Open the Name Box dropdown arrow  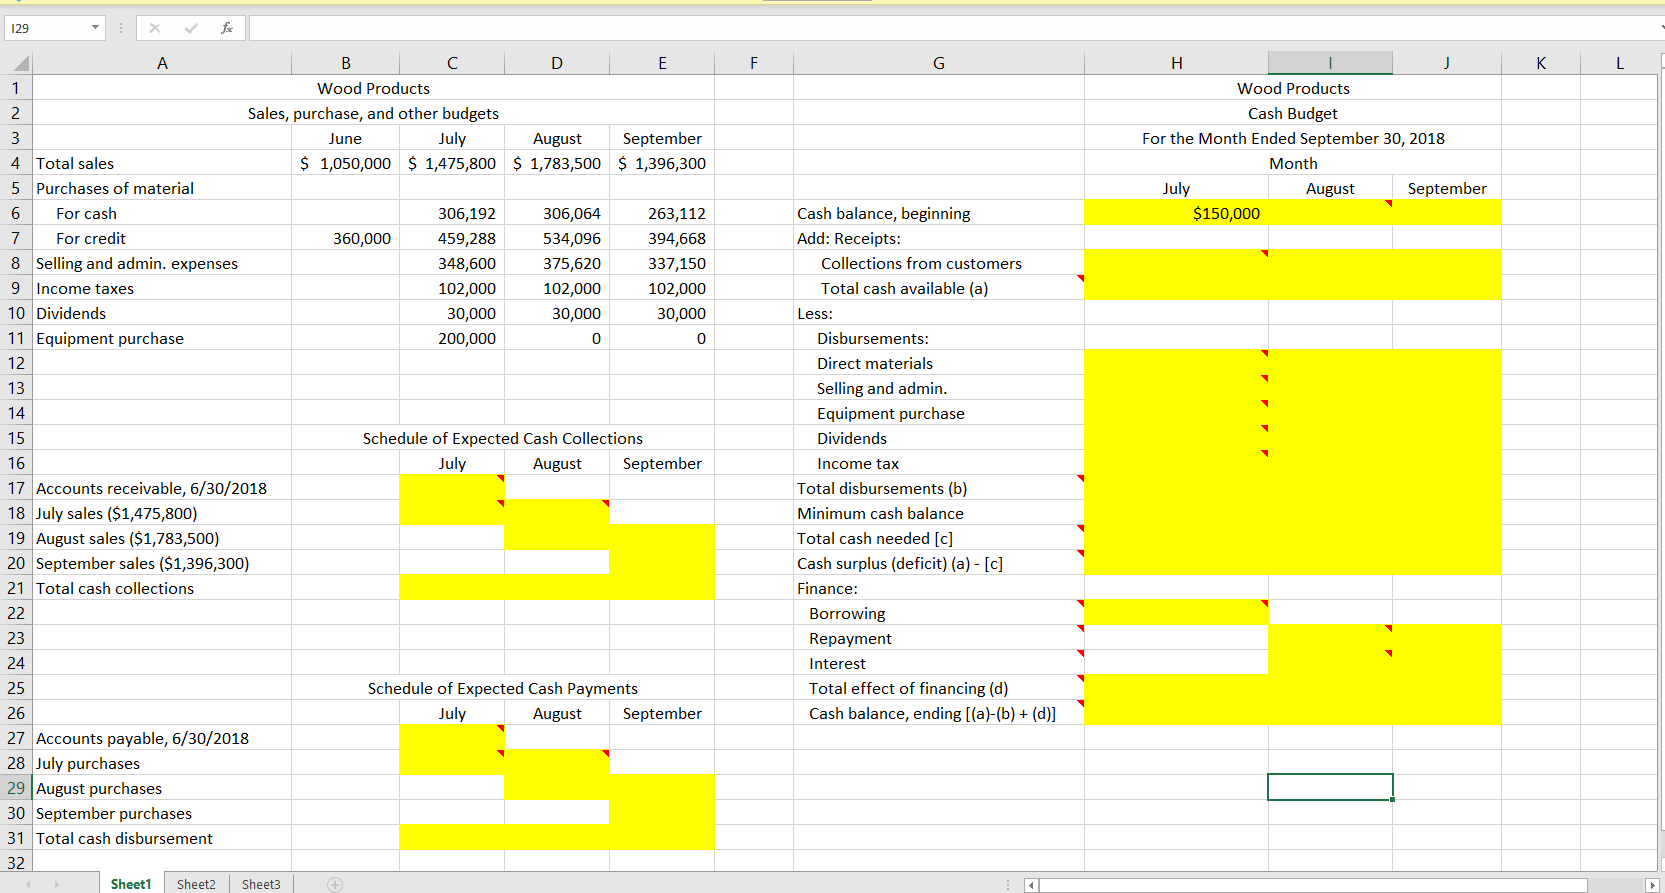(96, 28)
